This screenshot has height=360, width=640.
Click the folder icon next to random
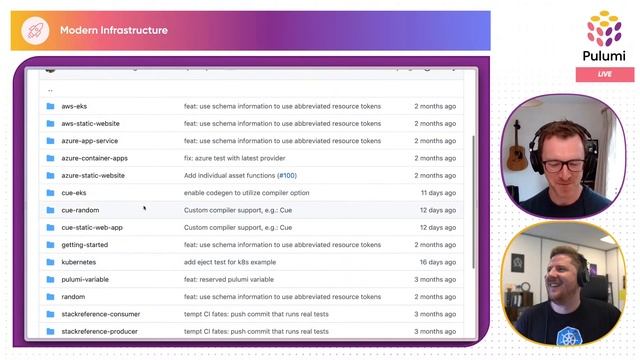click(50, 297)
